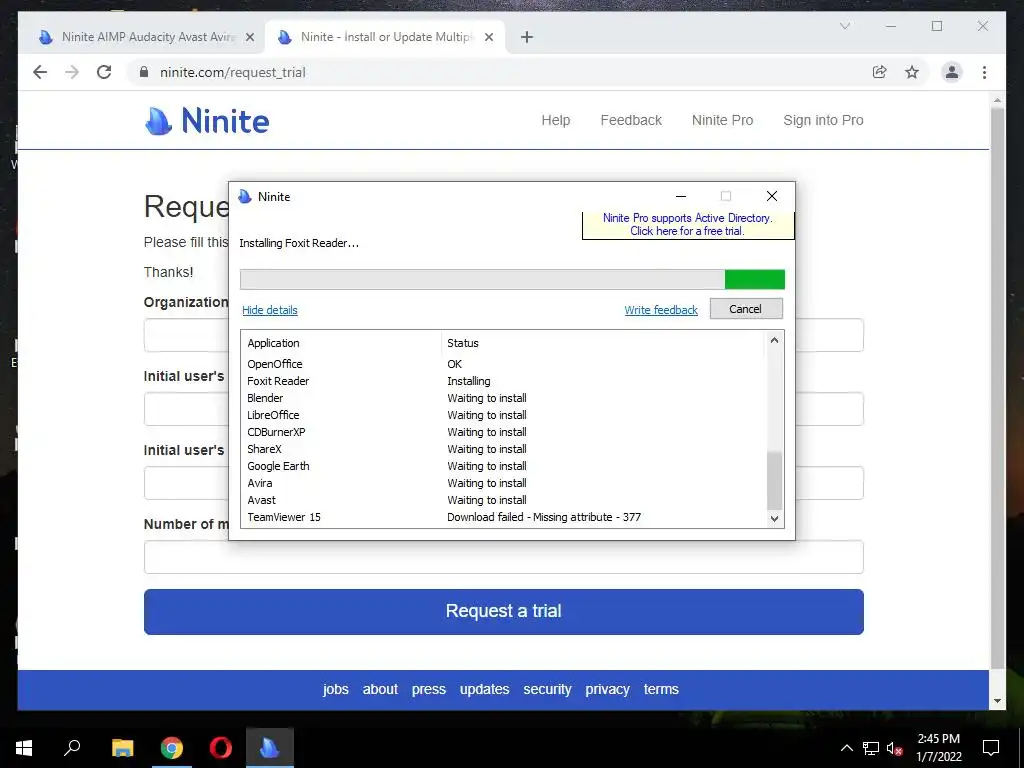
Task: Bookmark this page with star icon
Action: click(x=912, y=72)
